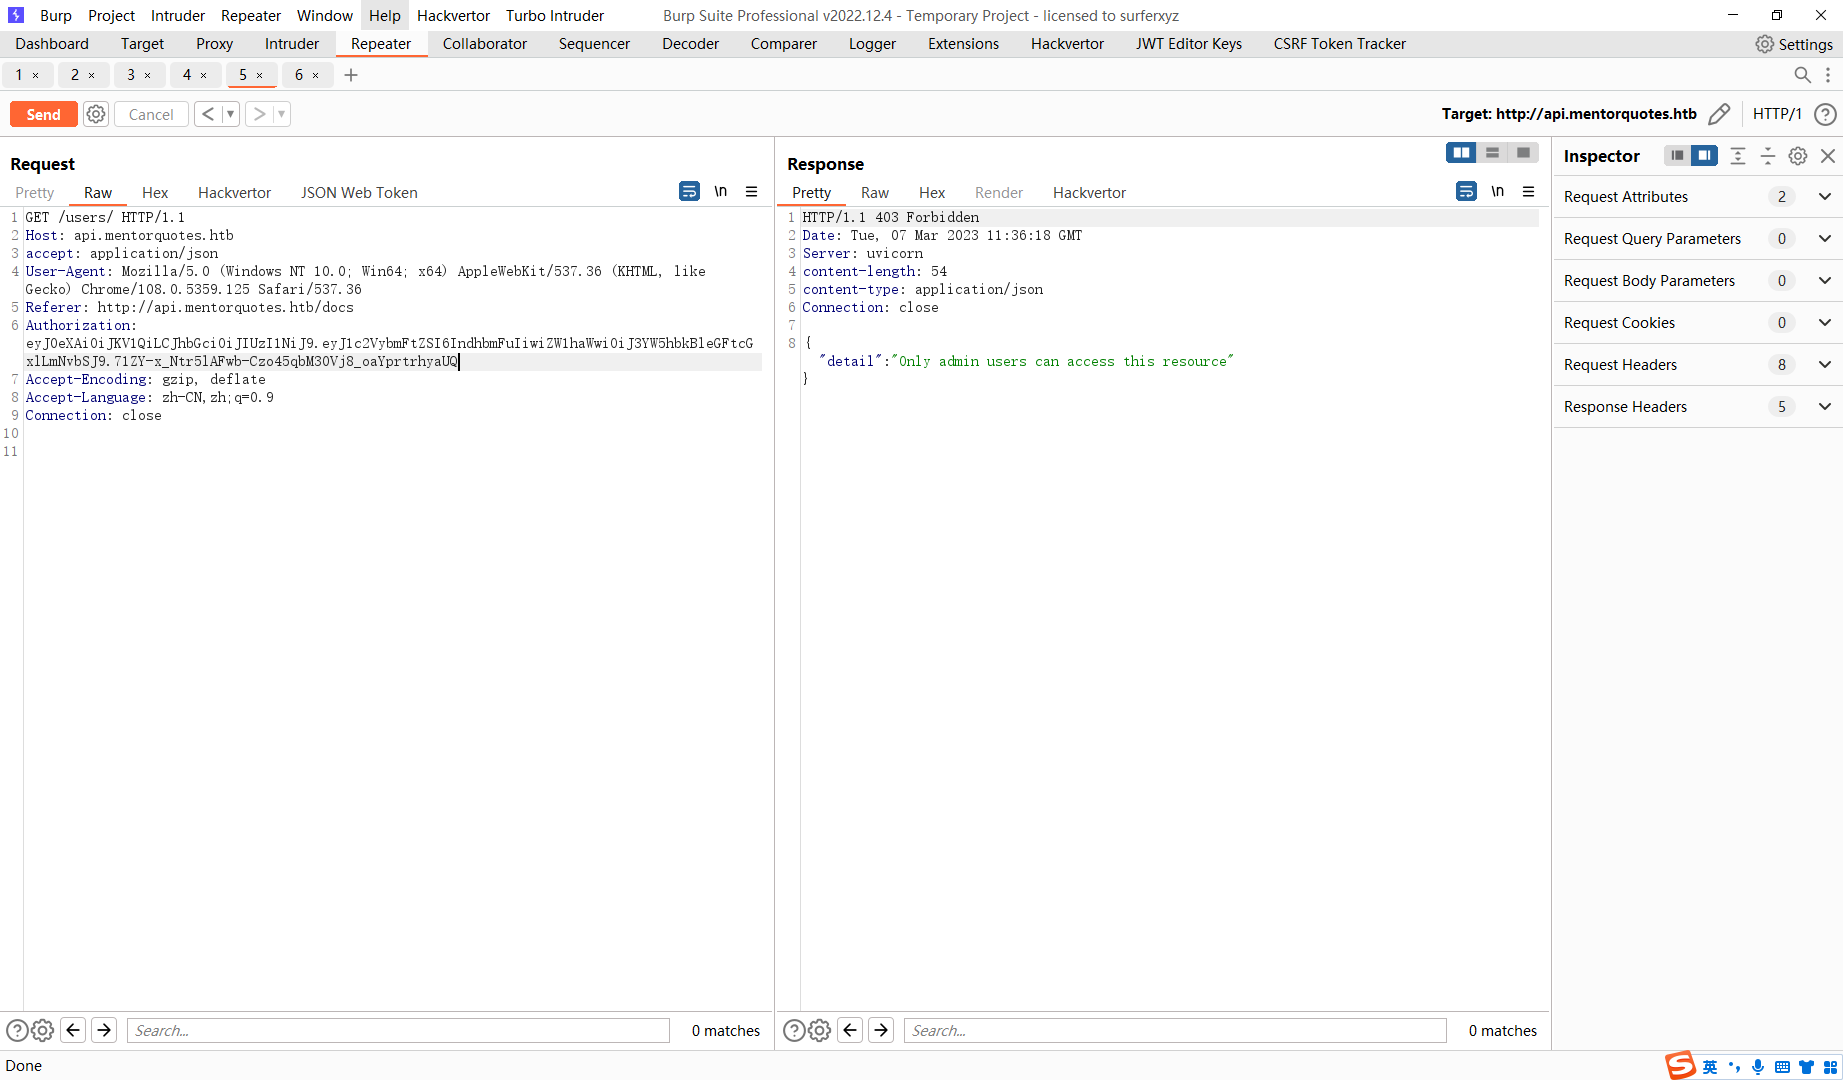Click the Cancel button
Screen dimensions: 1843x1080
point(151,114)
